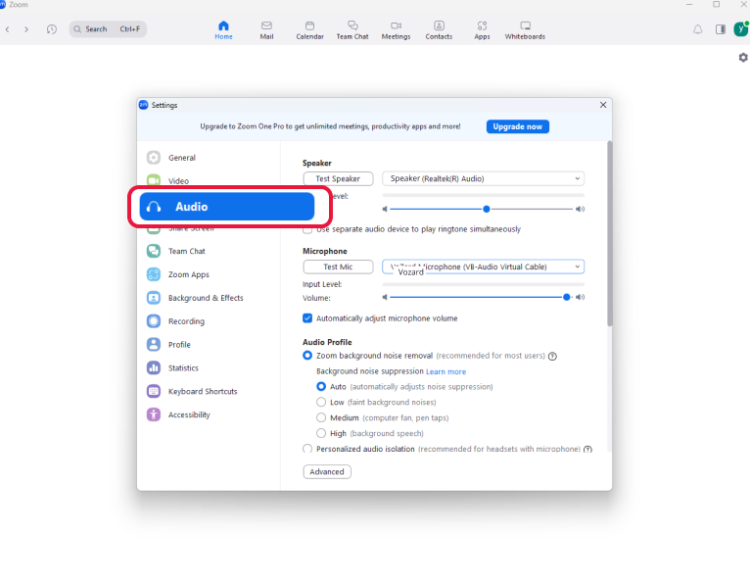
Task: Open personalized audio isolation help icon
Action: (588, 449)
